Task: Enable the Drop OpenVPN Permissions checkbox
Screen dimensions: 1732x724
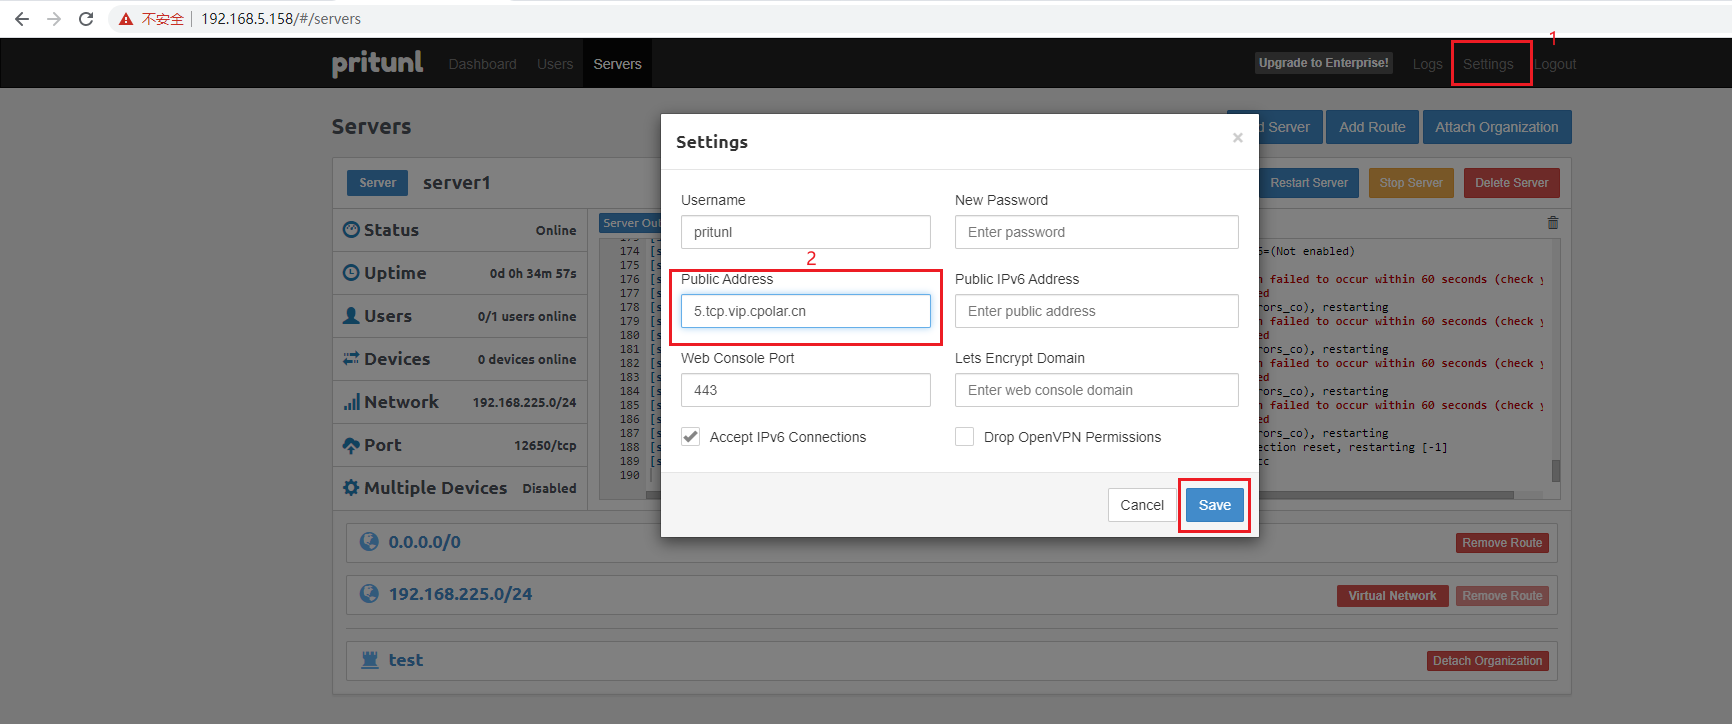Action: [965, 437]
